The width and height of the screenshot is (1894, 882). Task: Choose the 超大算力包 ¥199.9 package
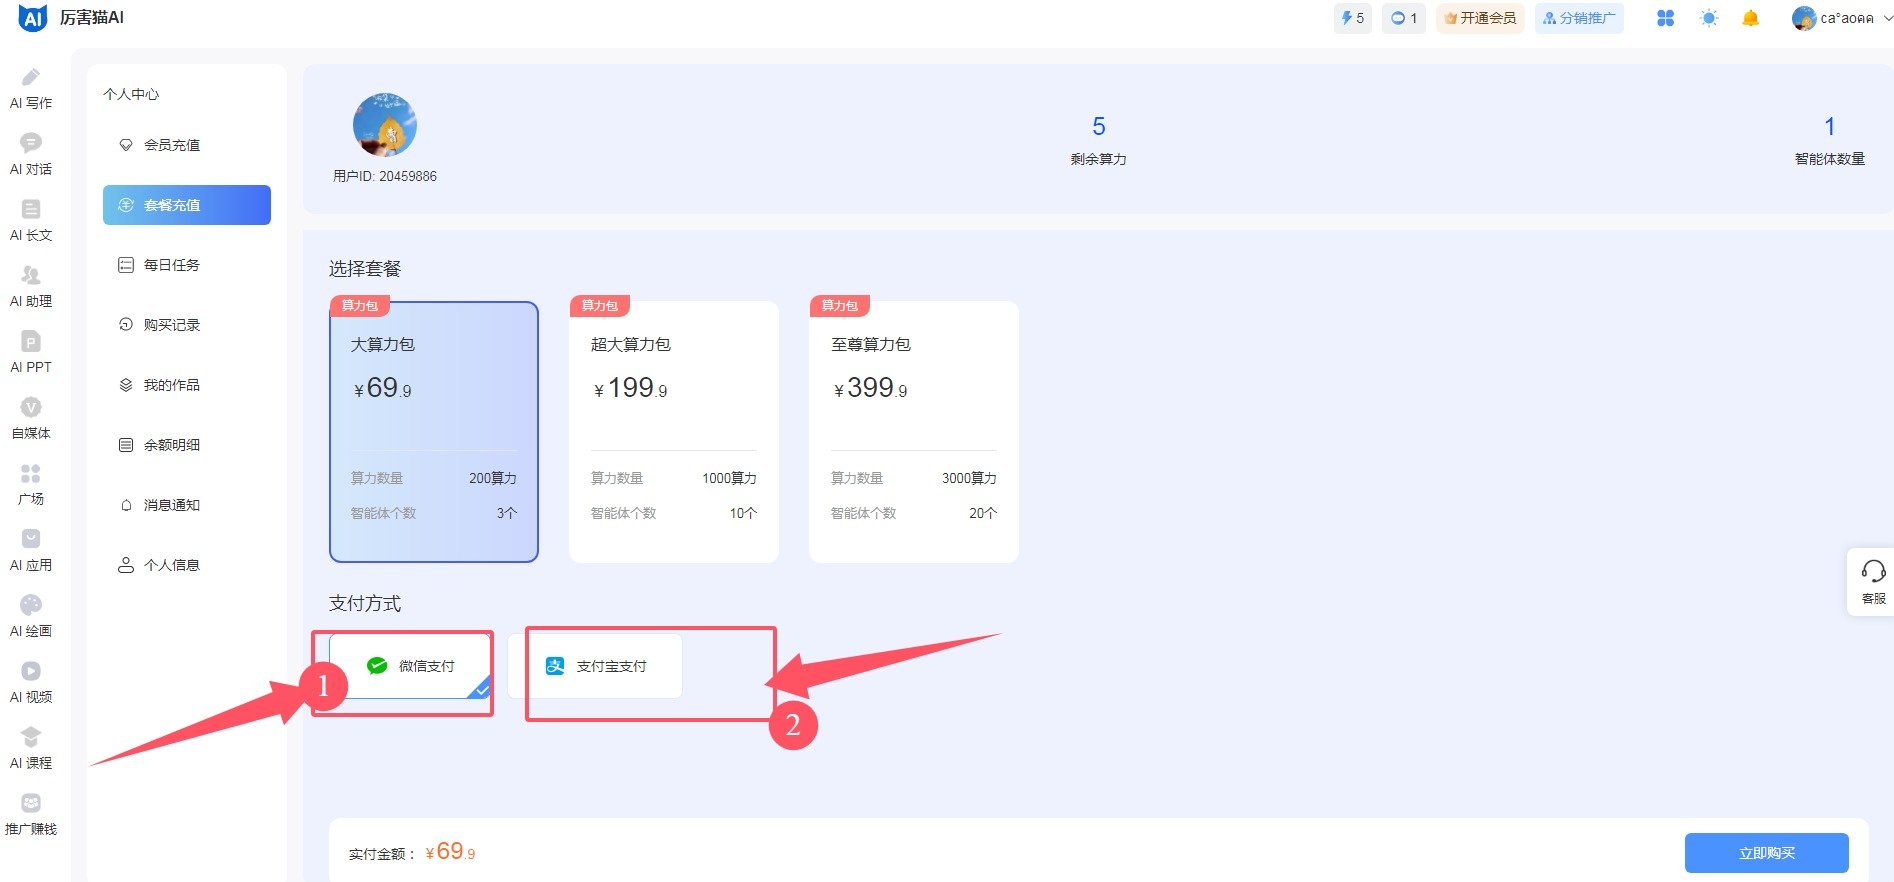tap(673, 432)
